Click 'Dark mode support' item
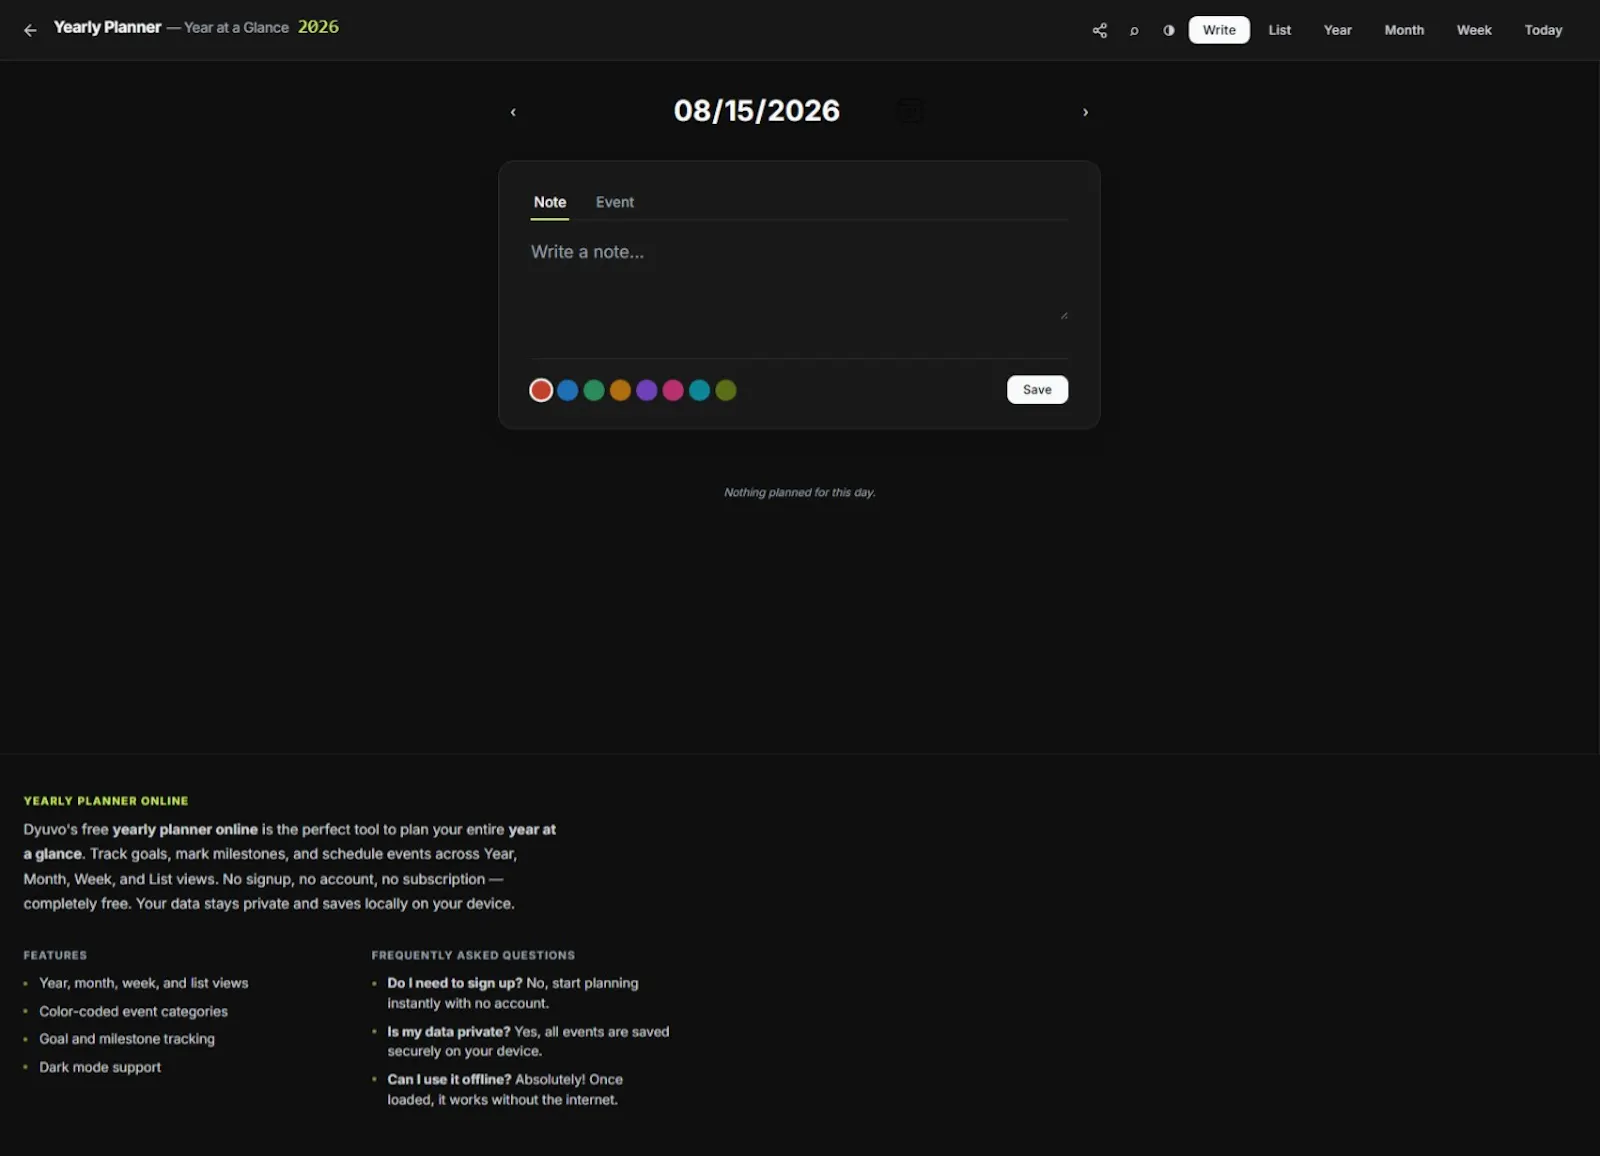Screen dimensions: 1600x1156 [100, 1067]
